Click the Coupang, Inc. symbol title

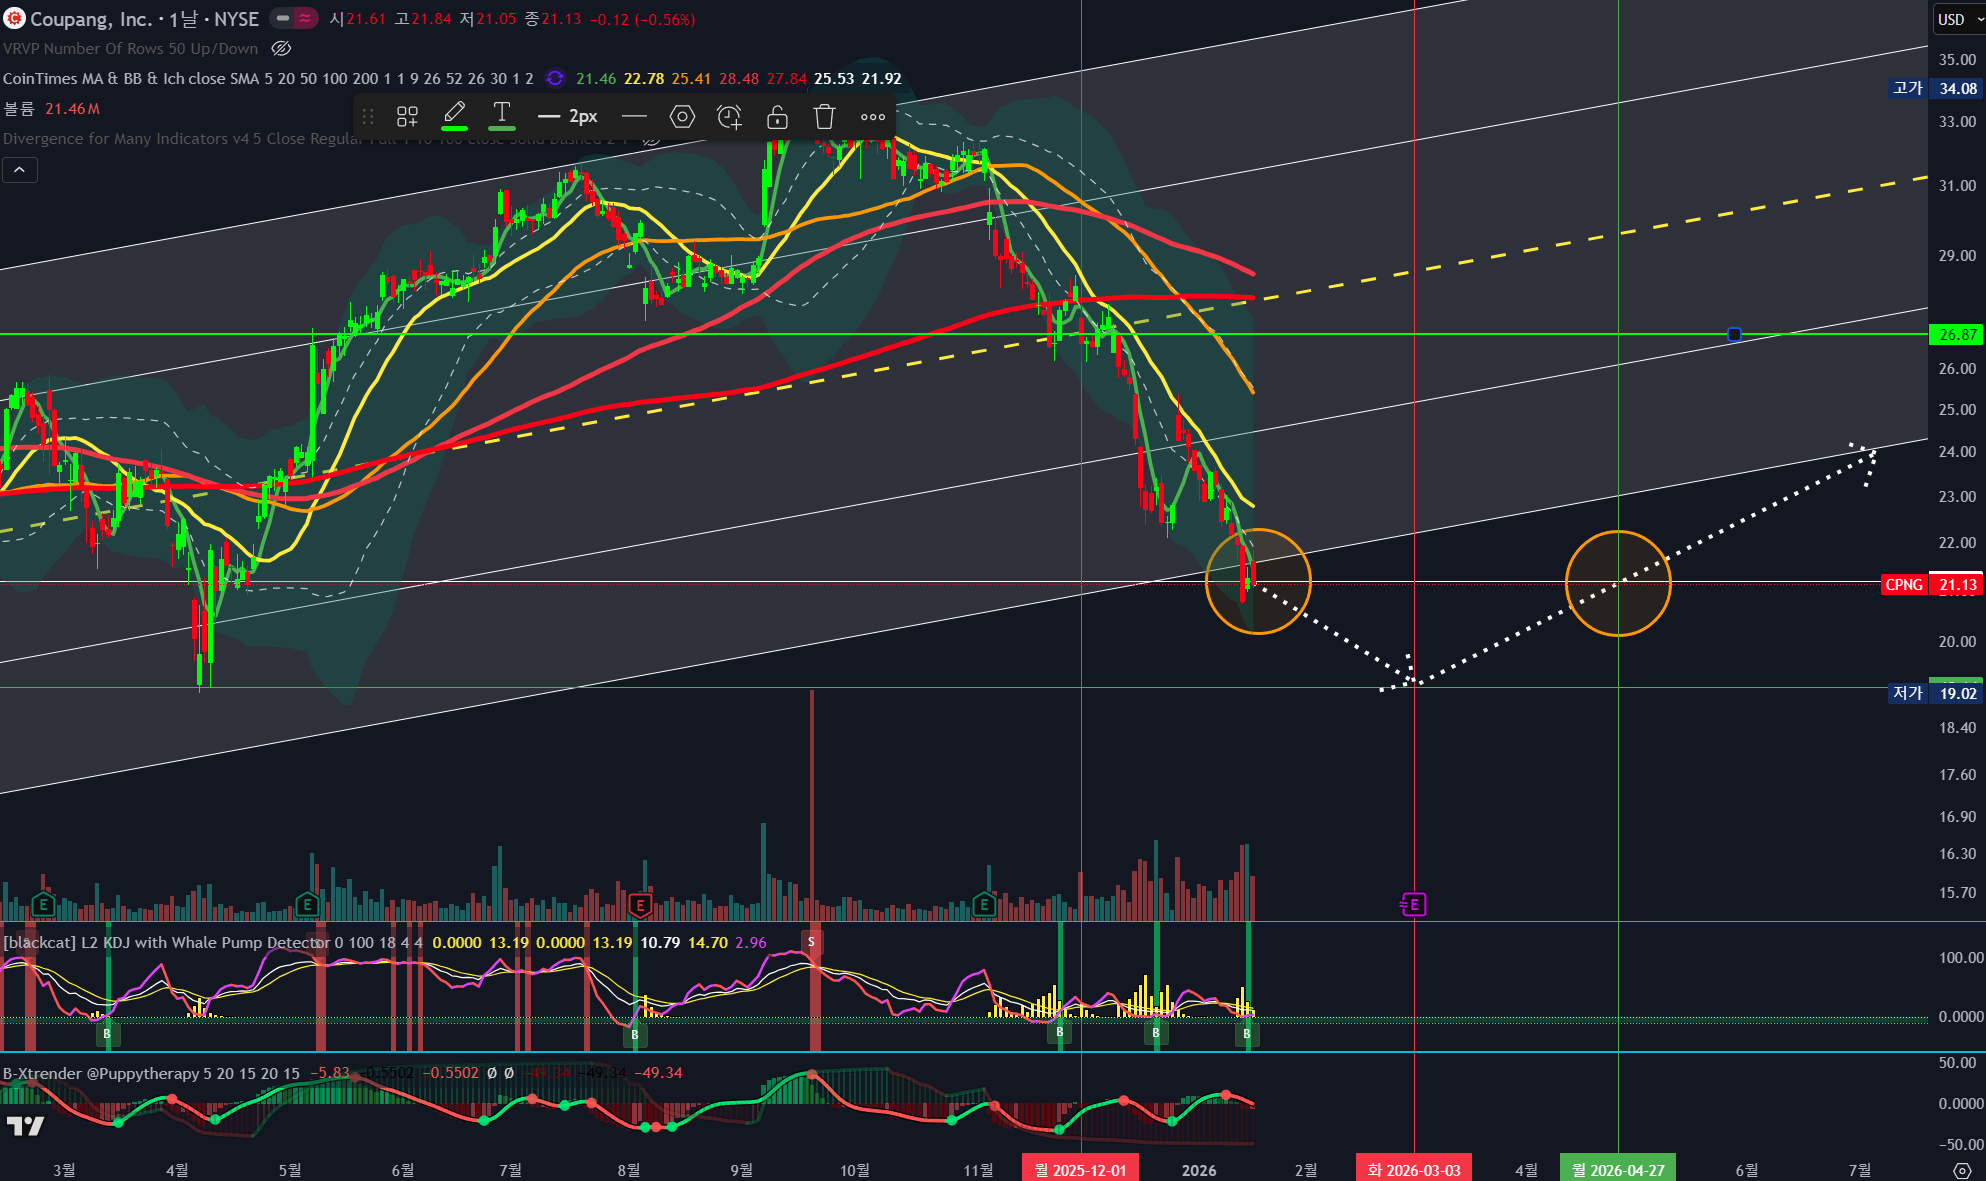90,19
